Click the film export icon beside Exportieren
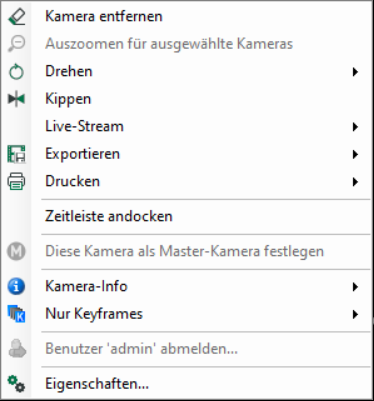 coord(16,154)
